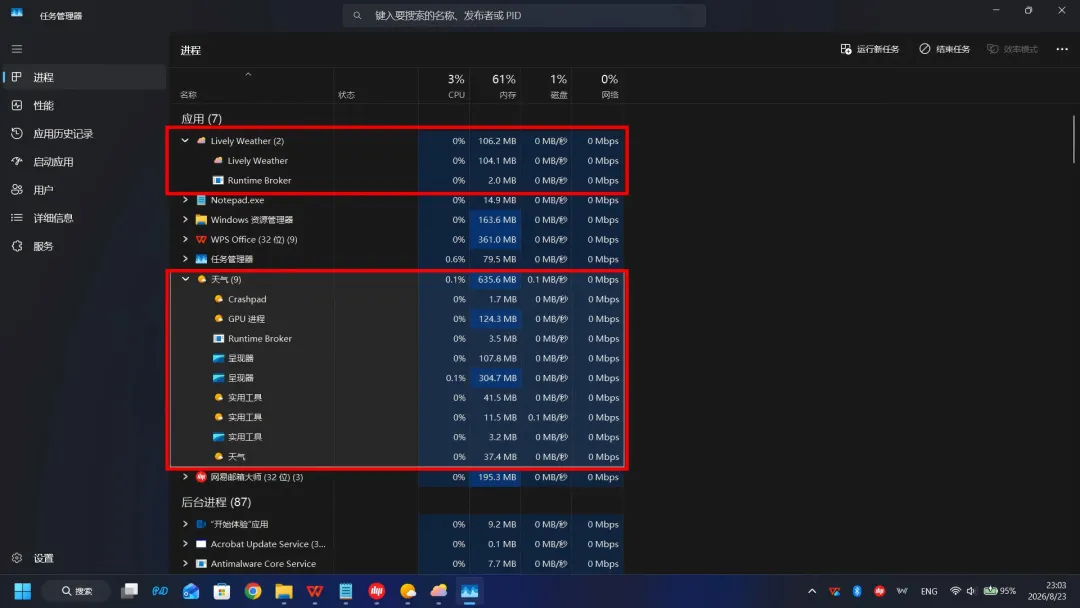The image size is (1080, 608).
Task: Open Task View from the taskbar
Action: (129, 591)
